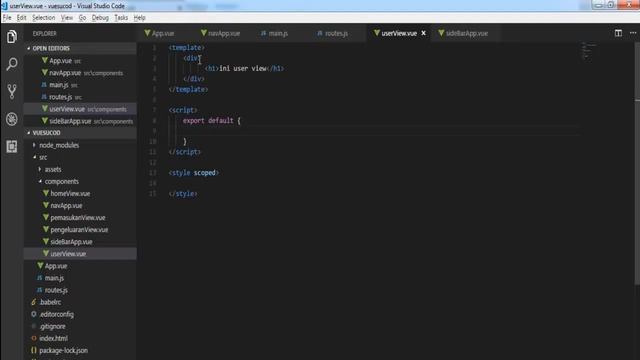640x360 pixels.
Task: Open the Explorer view in activity bar
Action: [x=12, y=37]
